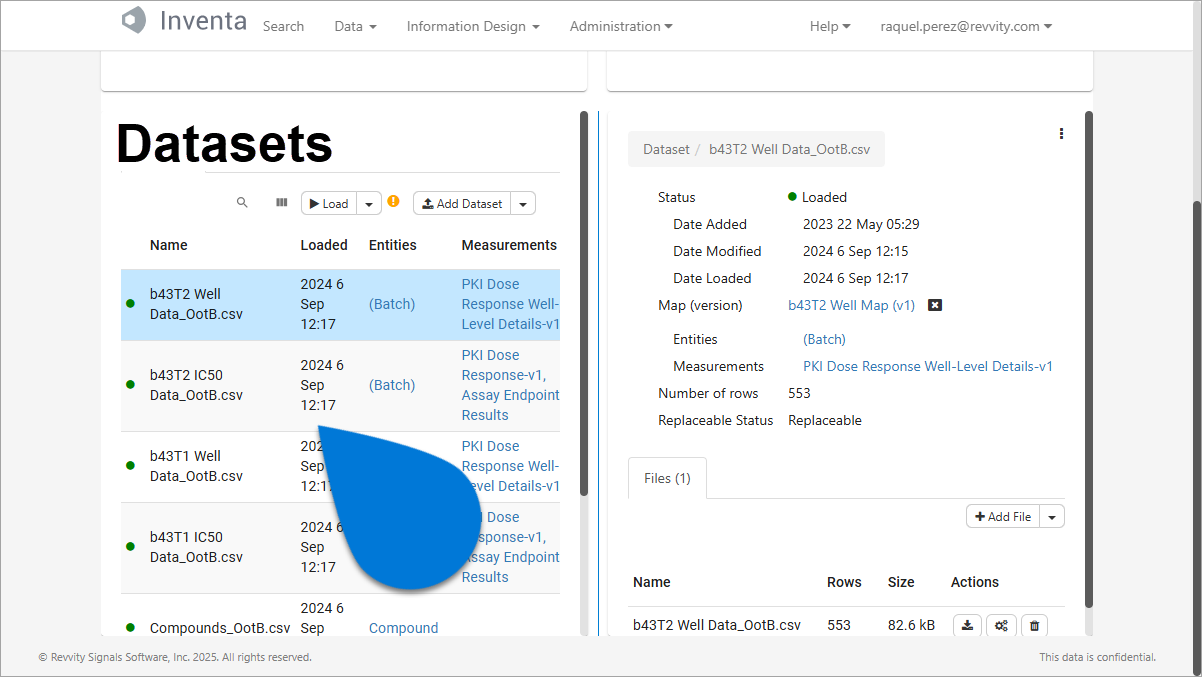
Task: Click the orange warning indicator next to Load
Action: 393,201
